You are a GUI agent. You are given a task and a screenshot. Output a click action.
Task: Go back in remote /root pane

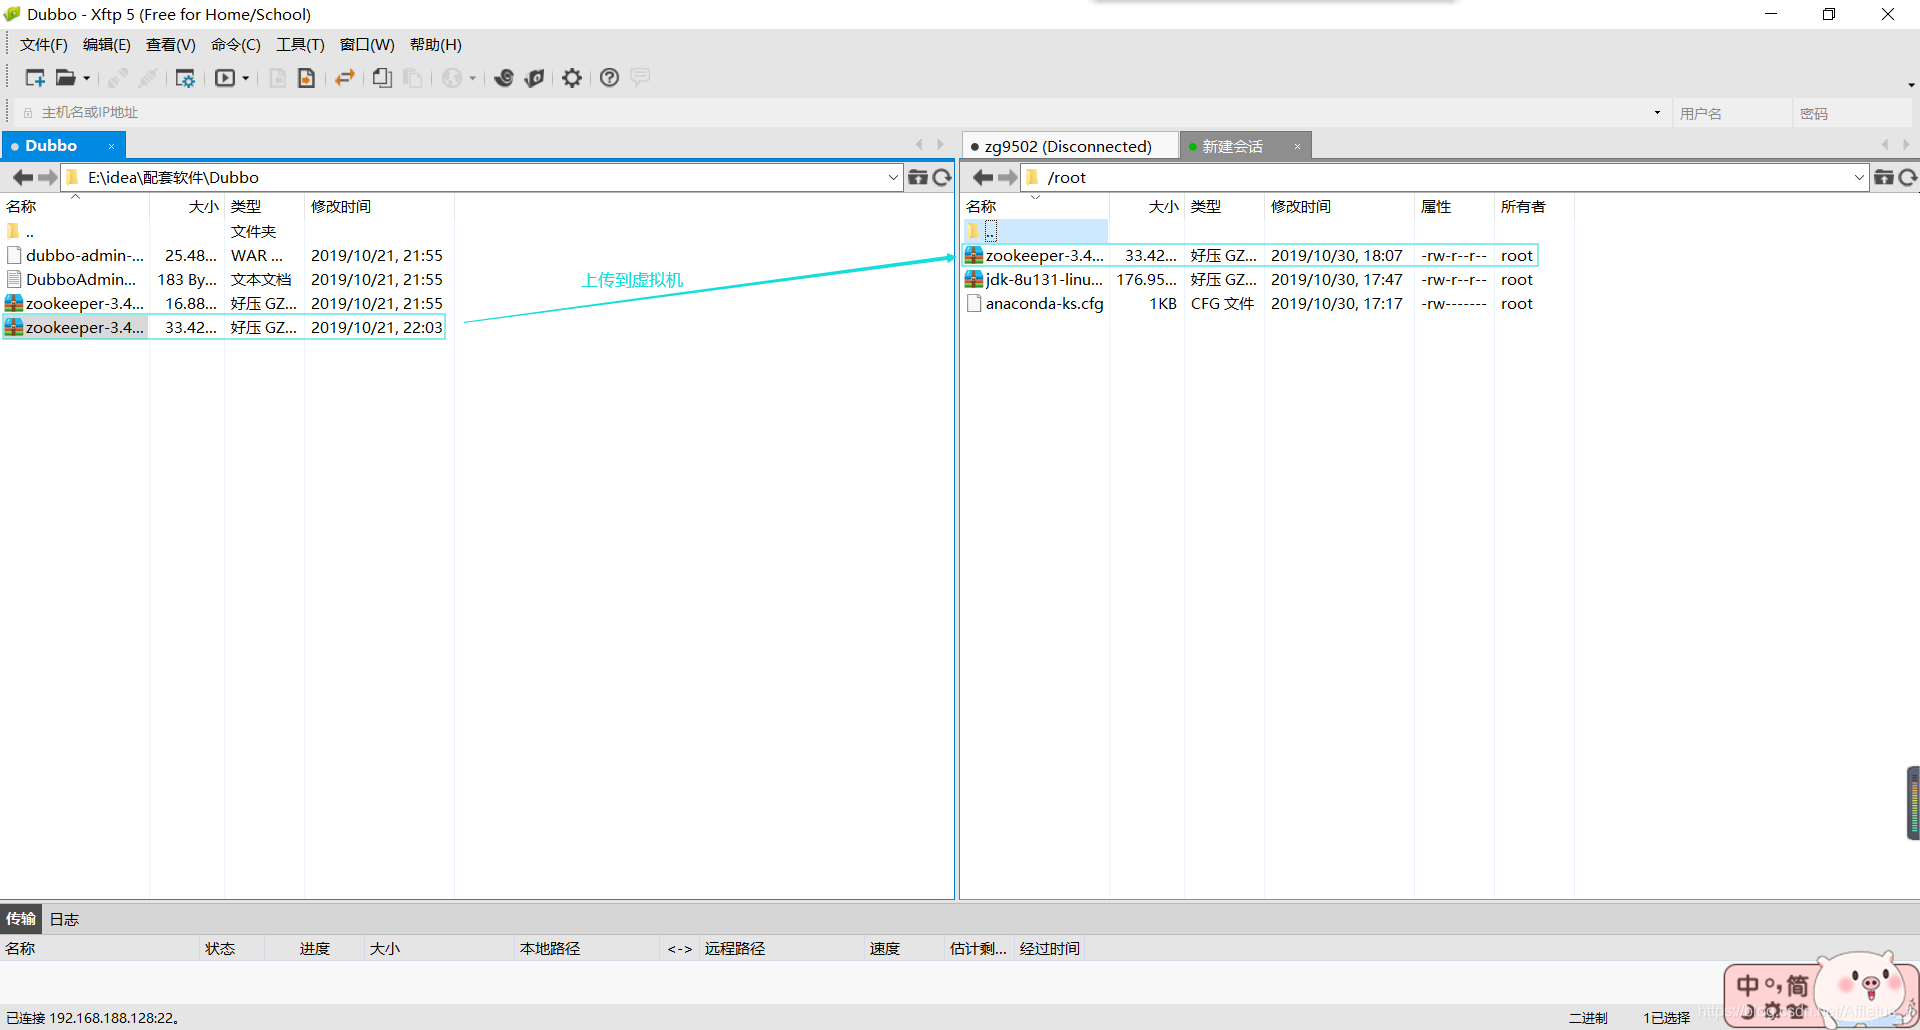point(982,178)
